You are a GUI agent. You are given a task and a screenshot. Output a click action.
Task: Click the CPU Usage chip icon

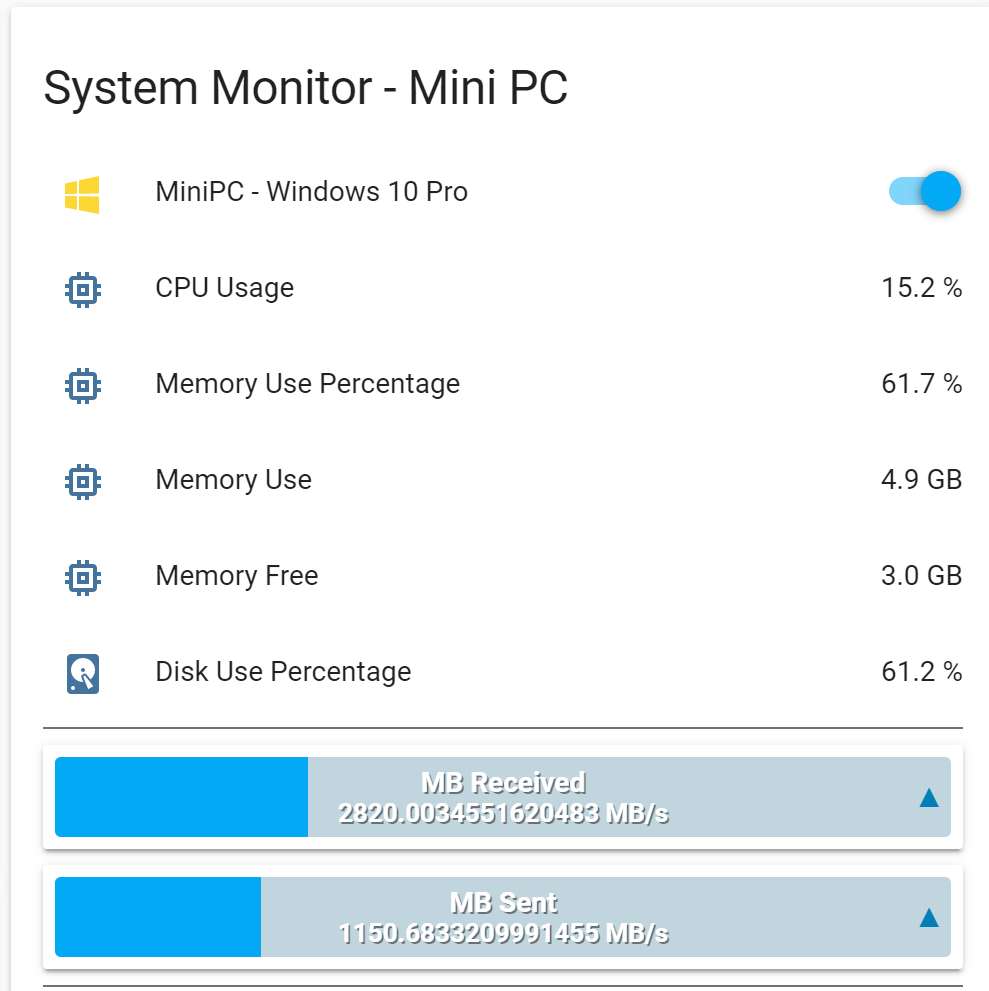click(x=82, y=289)
